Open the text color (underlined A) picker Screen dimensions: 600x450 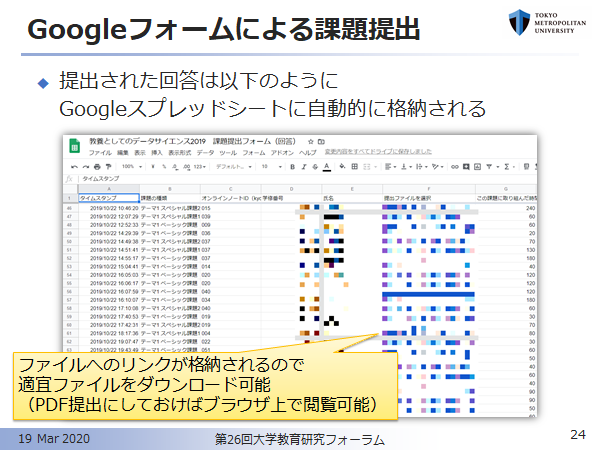click(327, 167)
